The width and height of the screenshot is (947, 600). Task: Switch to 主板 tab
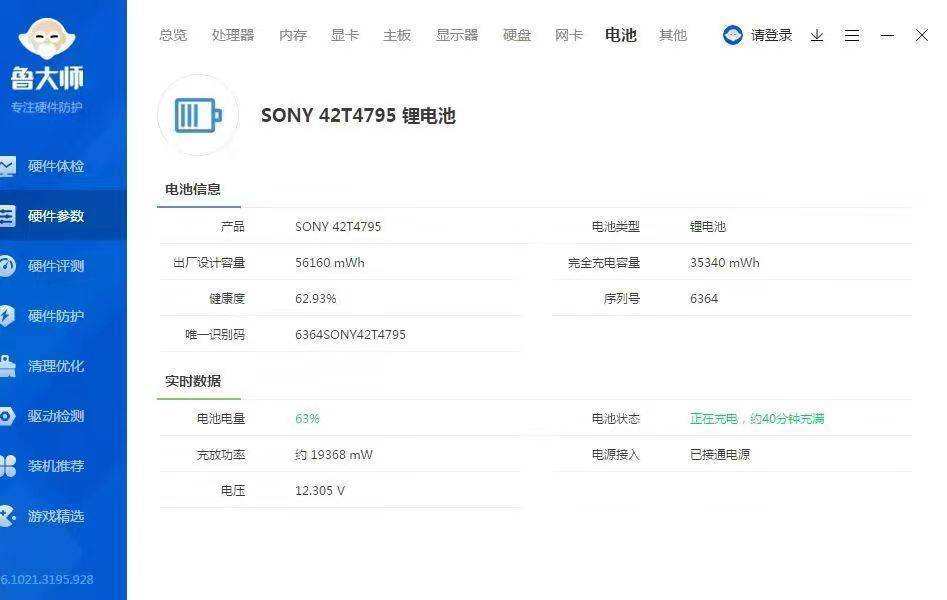(x=397, y=35)
